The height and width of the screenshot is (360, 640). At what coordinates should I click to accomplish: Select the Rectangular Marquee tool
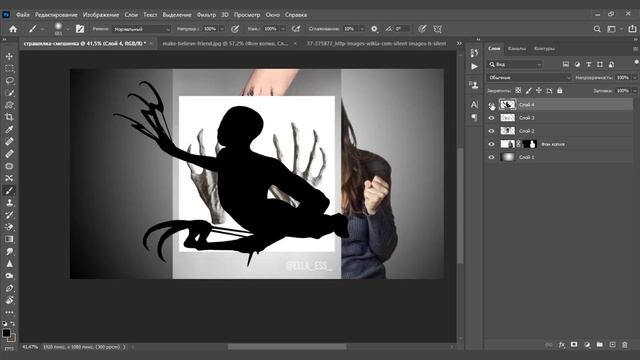[x=9, y=69]
